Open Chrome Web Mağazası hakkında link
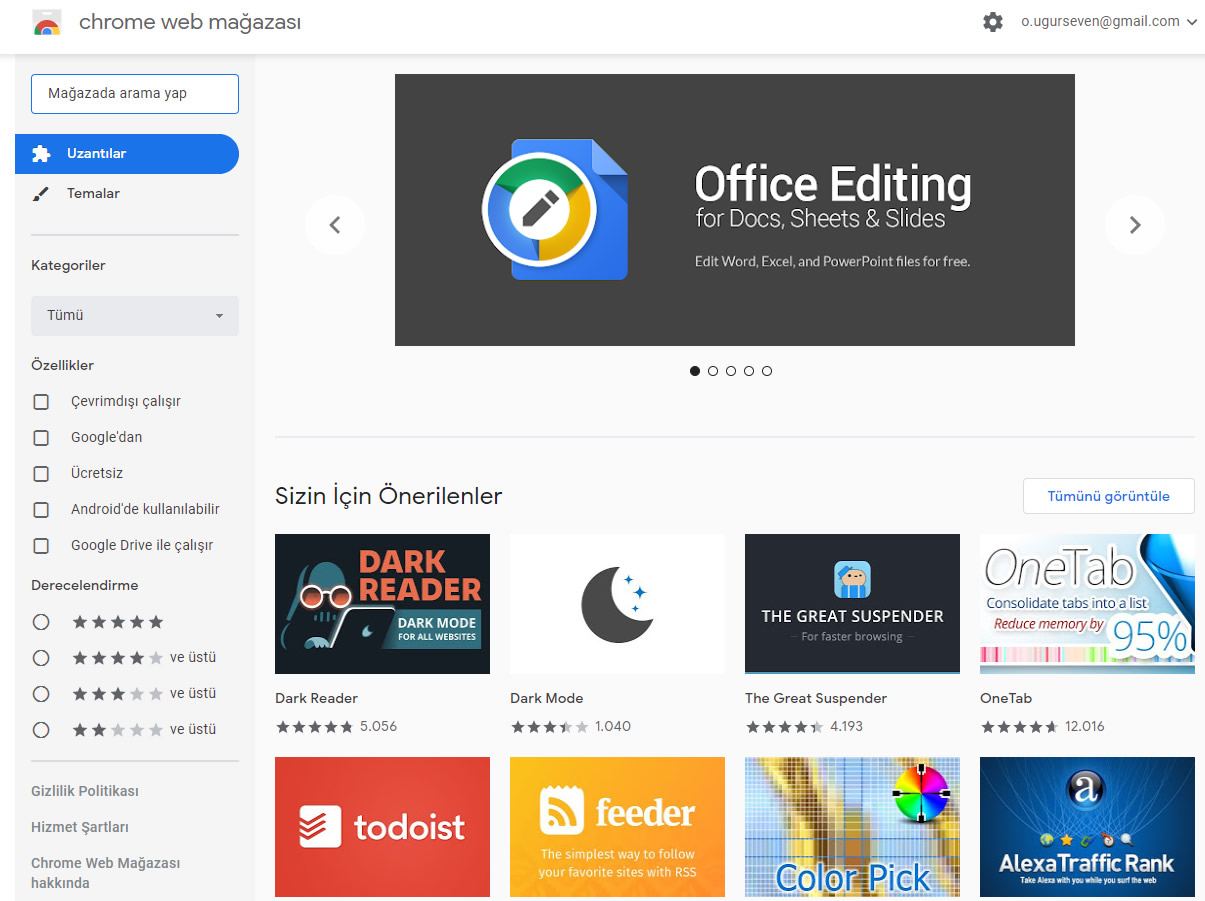 (x=105, y=873)
